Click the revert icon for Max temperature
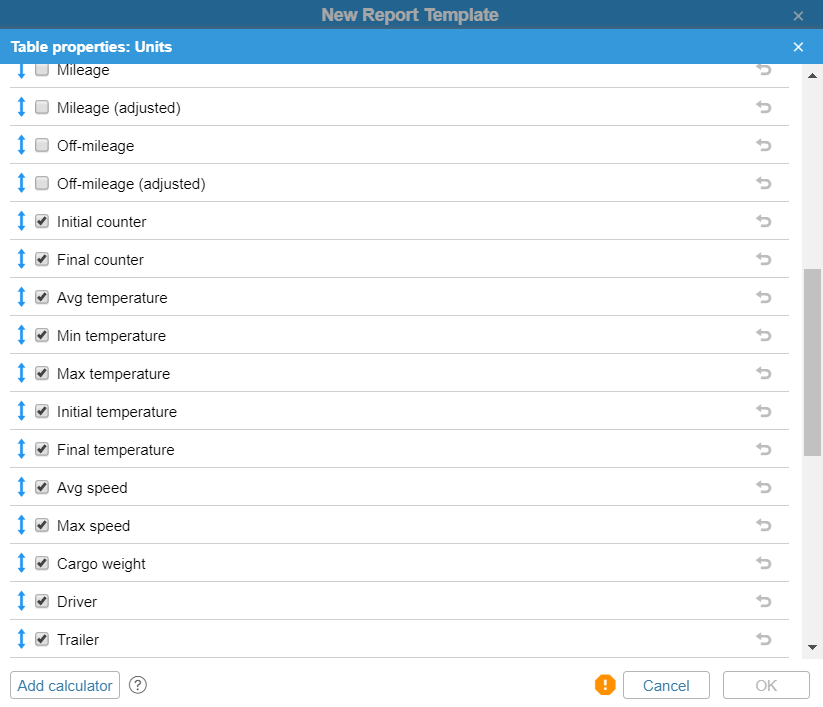 tap(763, 373)
